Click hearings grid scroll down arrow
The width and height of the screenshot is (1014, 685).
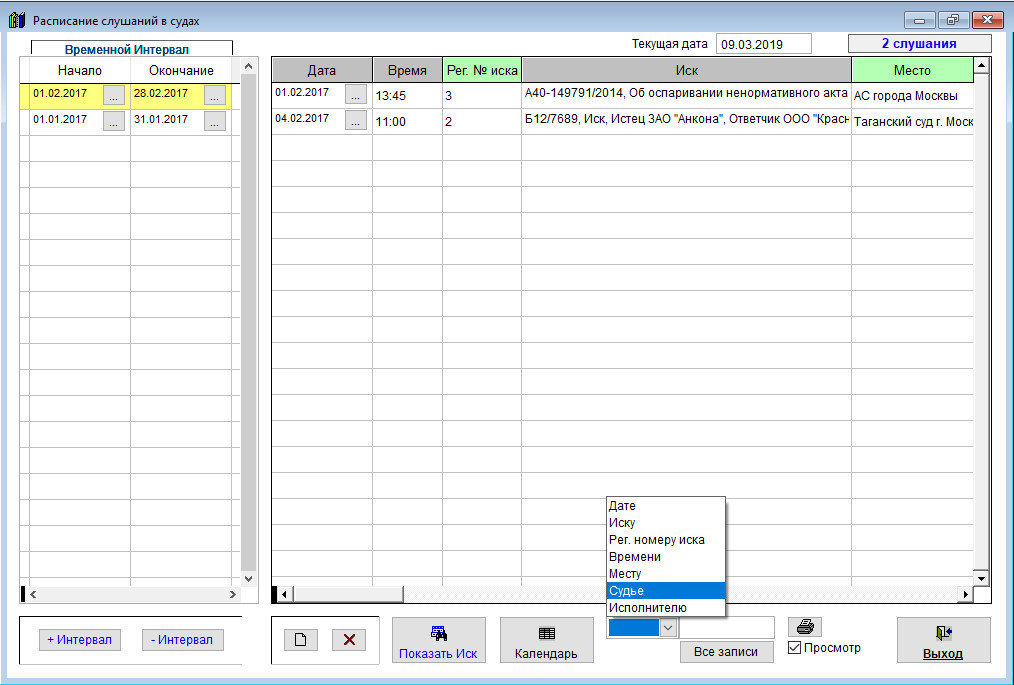982,578
